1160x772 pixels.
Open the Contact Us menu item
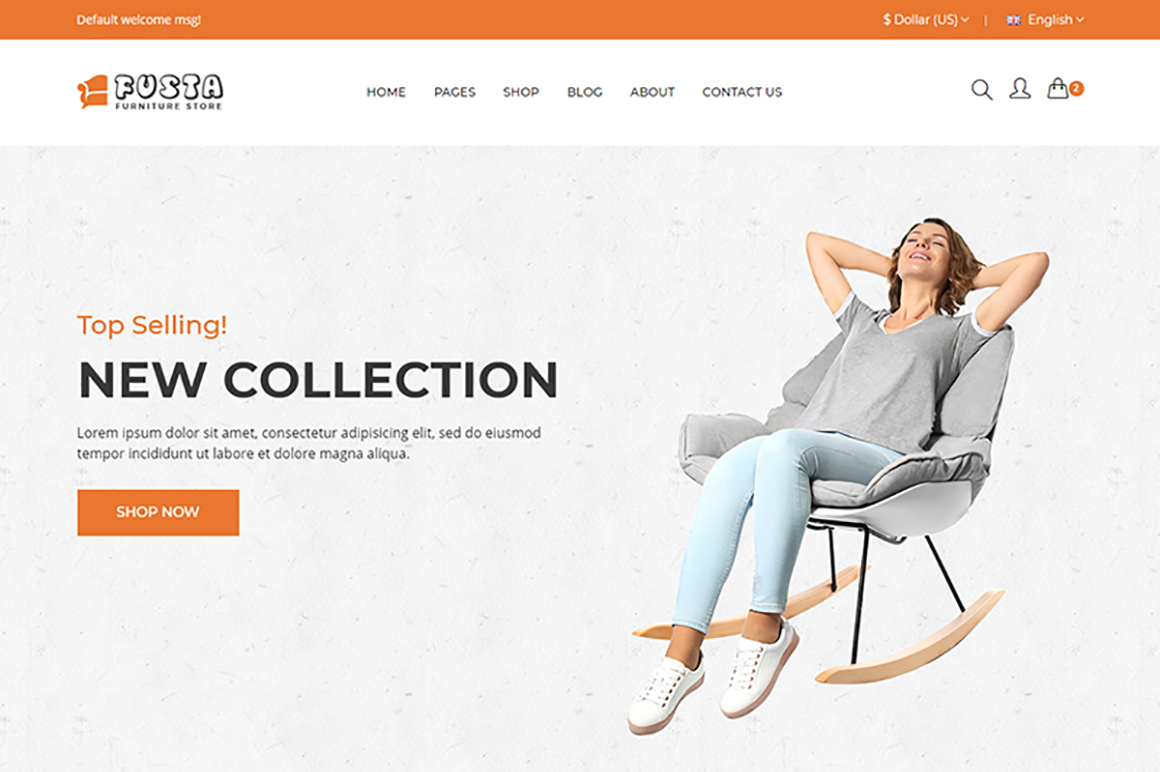(742, 92)
